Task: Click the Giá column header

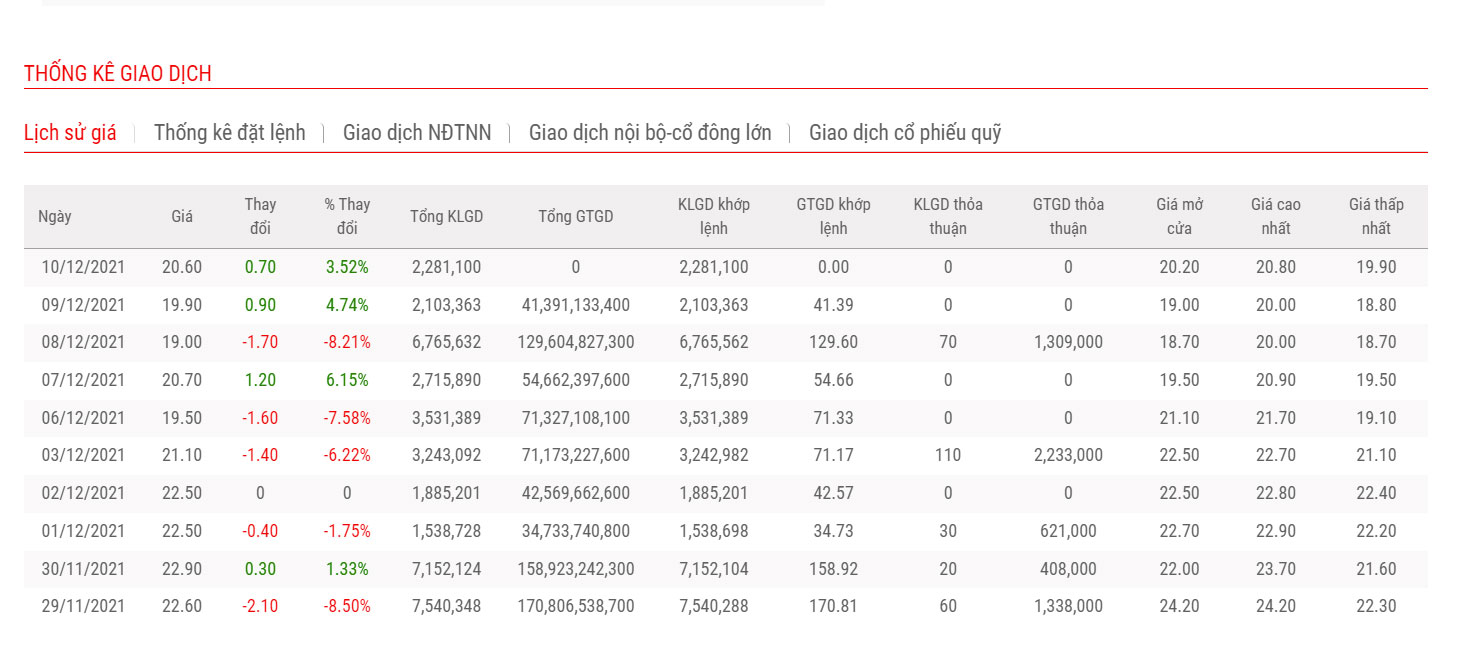Action: [182, 217]
